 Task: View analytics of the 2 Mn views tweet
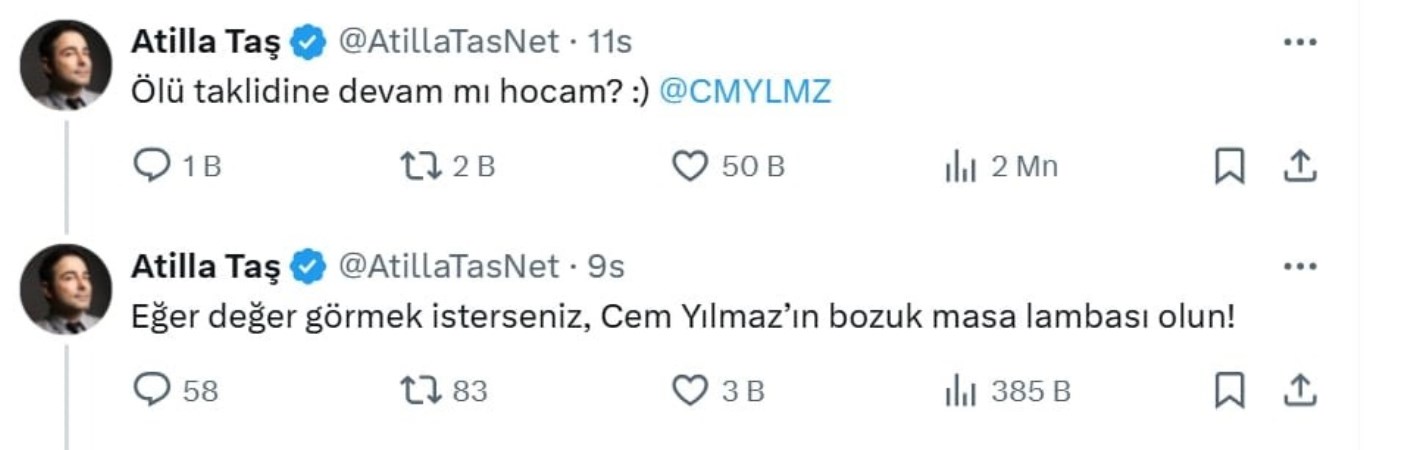click(x=960, y=168)
